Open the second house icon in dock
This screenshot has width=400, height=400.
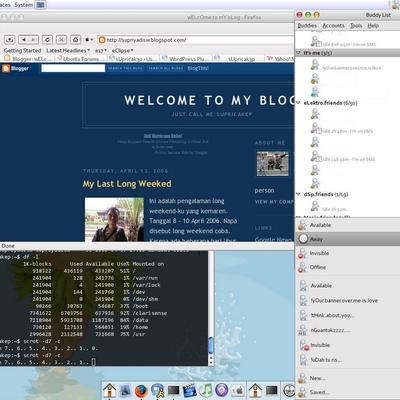(x=255, y=390)
